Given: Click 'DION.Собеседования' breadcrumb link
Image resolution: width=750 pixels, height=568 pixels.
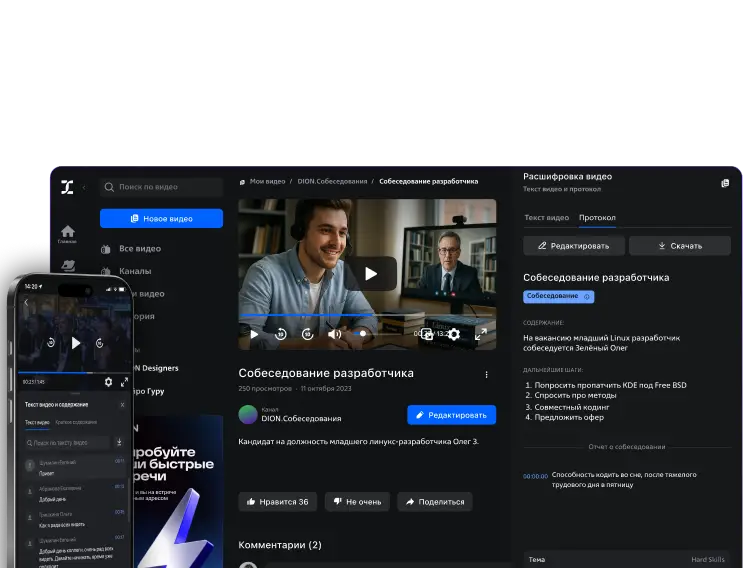Looking at the screenshot, I should click(x=332, y=182).
